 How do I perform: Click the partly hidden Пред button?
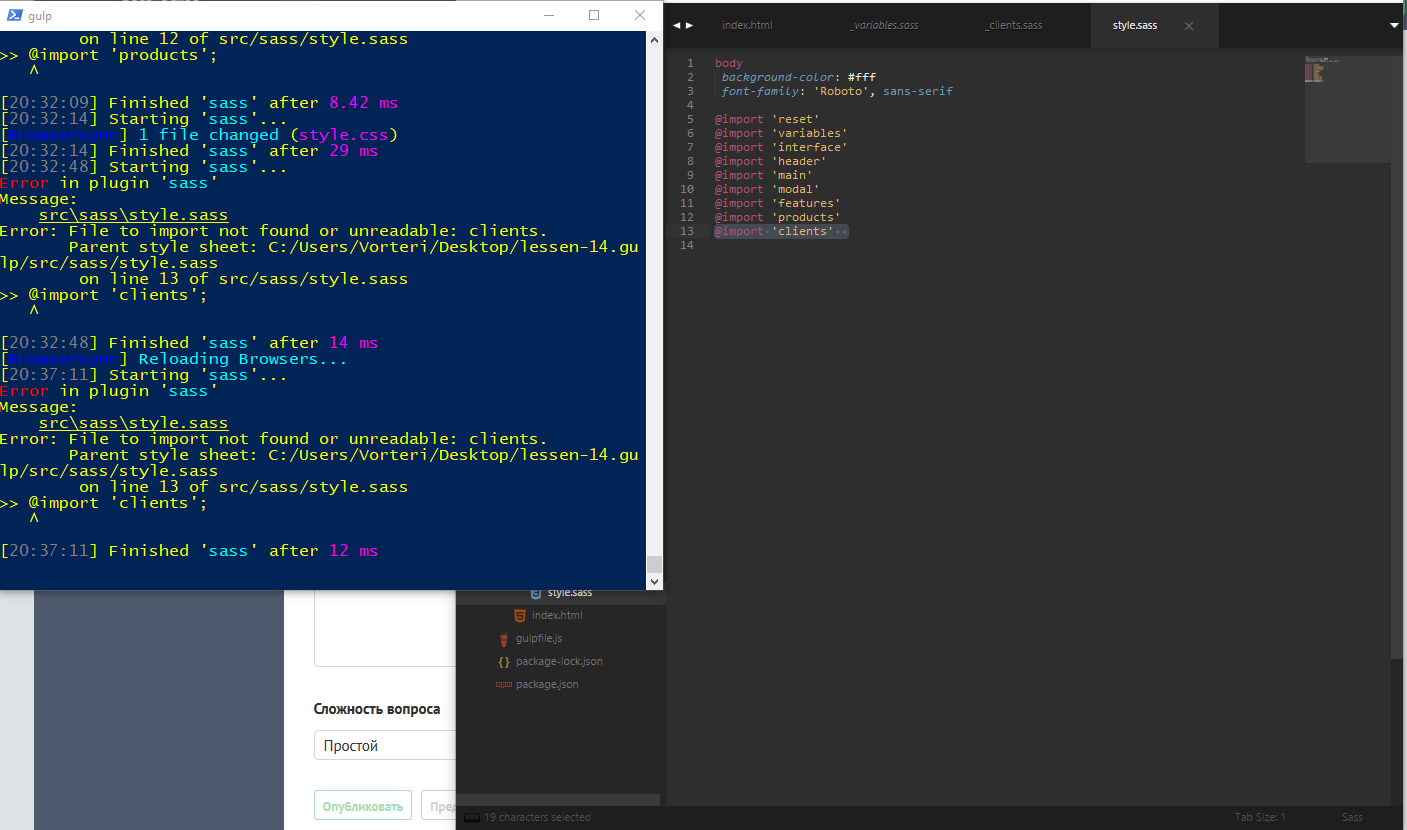pos(439,806)
